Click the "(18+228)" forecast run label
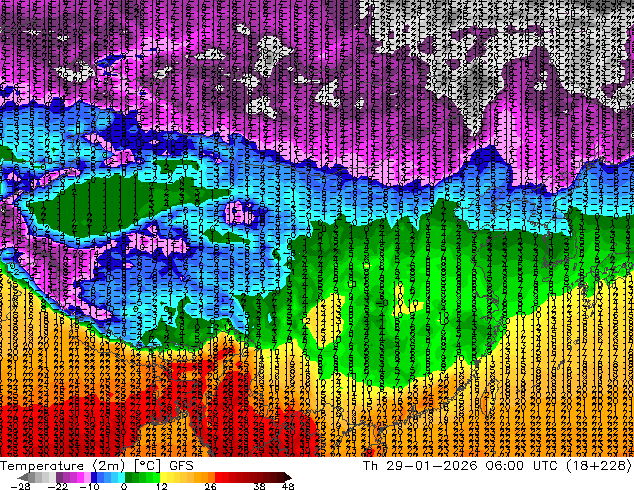The image size is (634, 490). (x=599, y=466)
